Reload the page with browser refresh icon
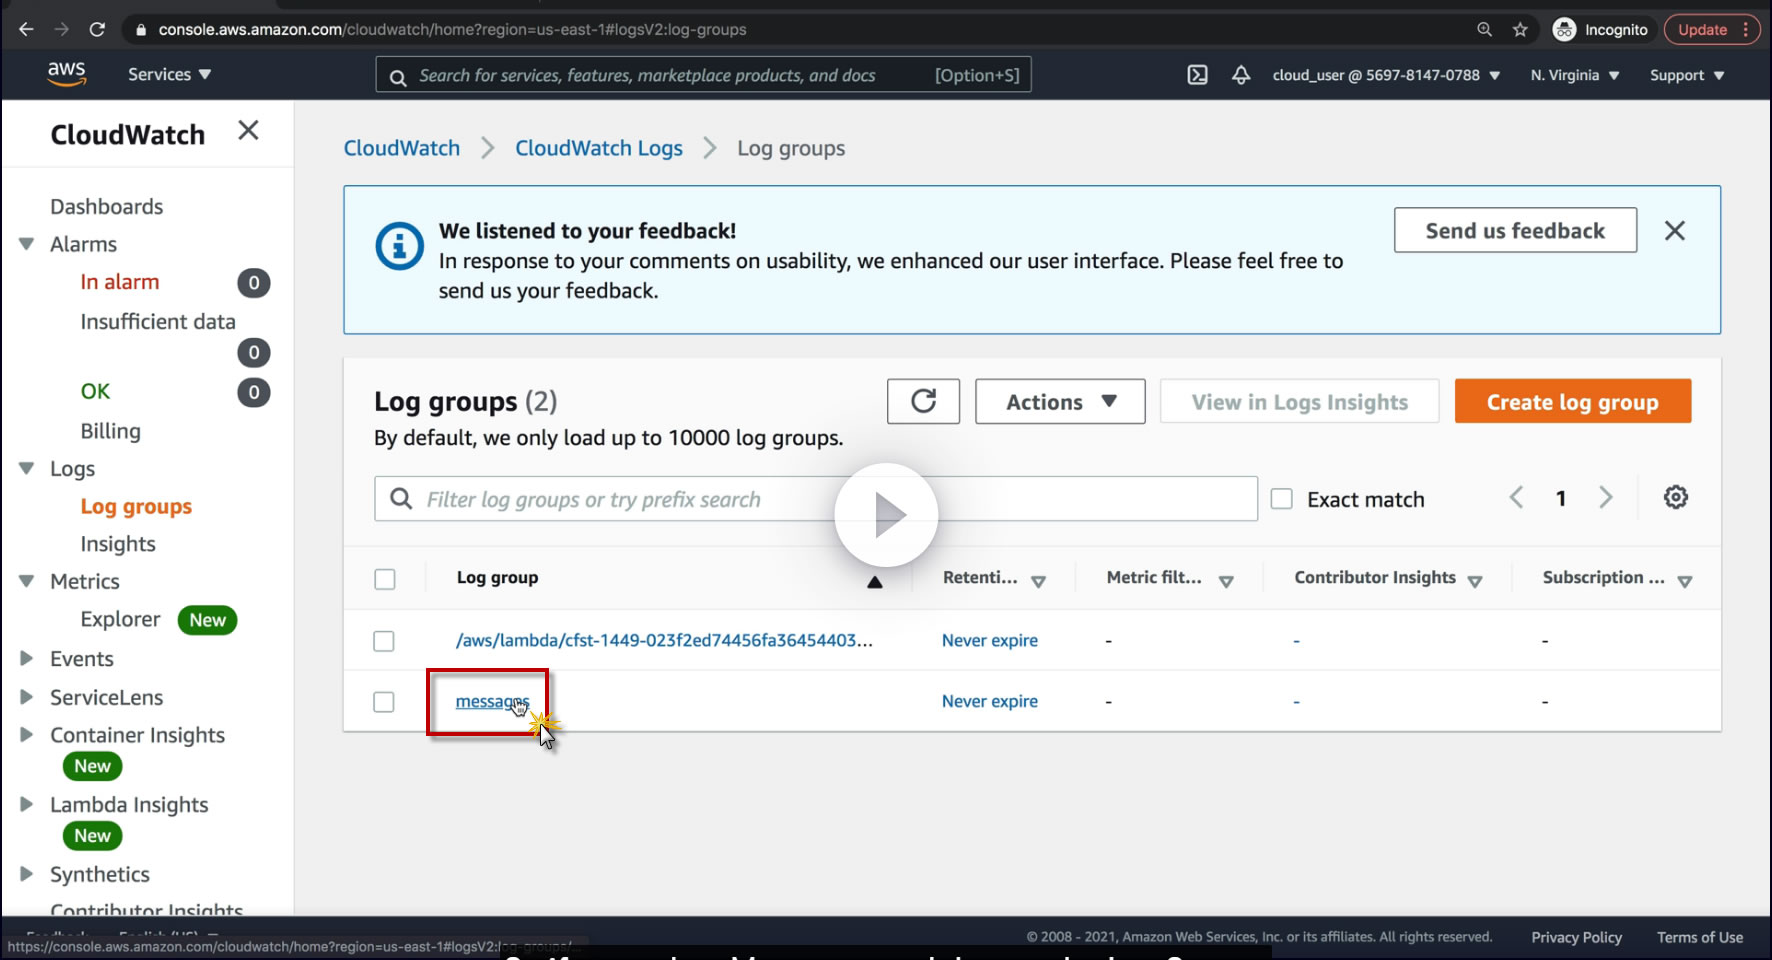The height and width of the screenshot is (960, 1772). (x=97, y=29)
